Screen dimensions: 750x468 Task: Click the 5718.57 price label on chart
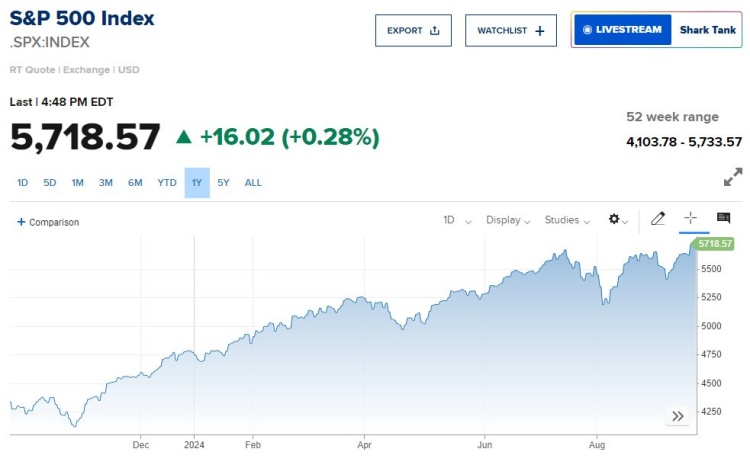pos(715,243)
